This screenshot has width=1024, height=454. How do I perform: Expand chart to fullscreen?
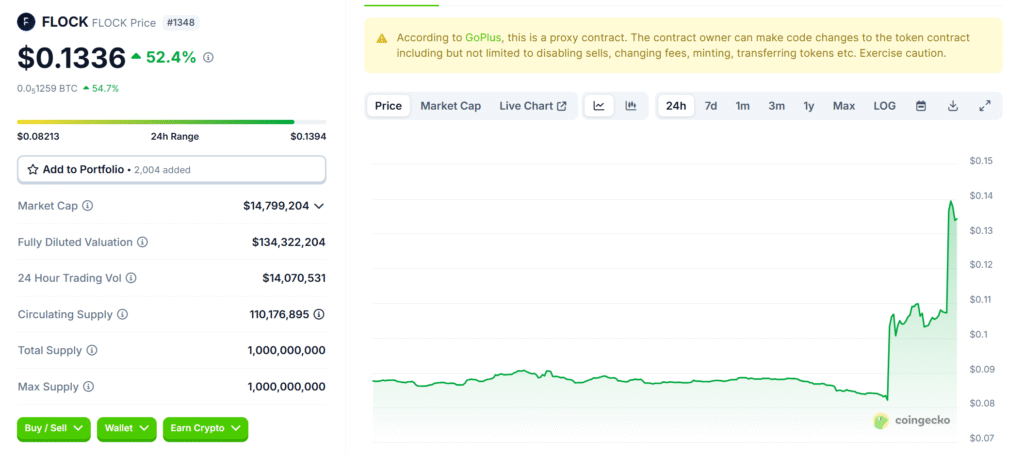coord(985,106)
